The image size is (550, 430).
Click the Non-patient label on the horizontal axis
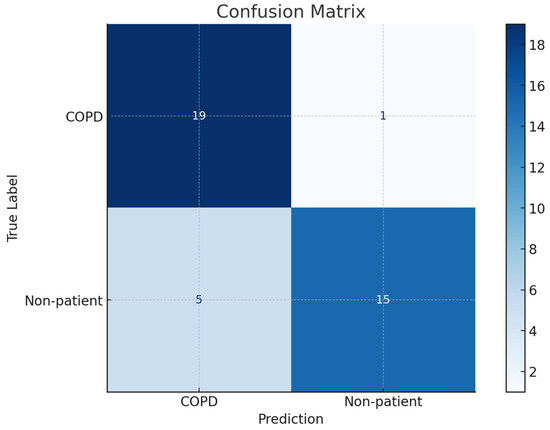(383, 402)
